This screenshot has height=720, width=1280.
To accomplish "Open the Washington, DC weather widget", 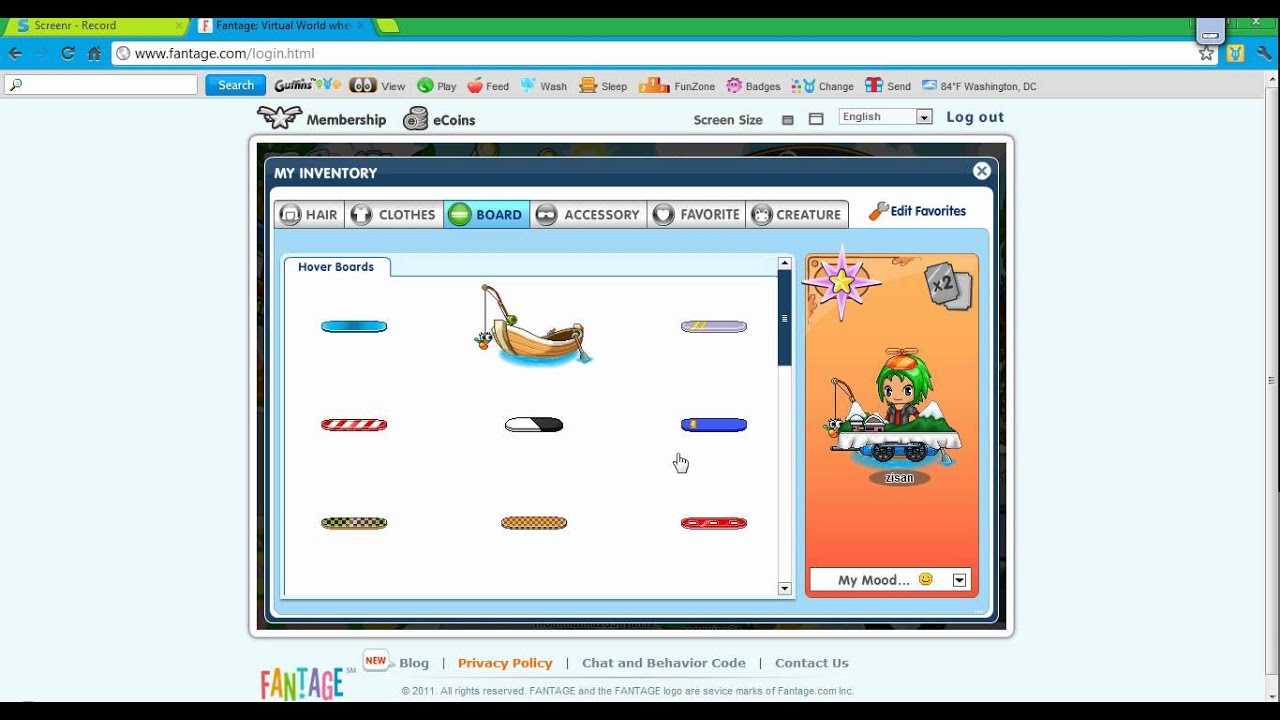I will (979, 86).
